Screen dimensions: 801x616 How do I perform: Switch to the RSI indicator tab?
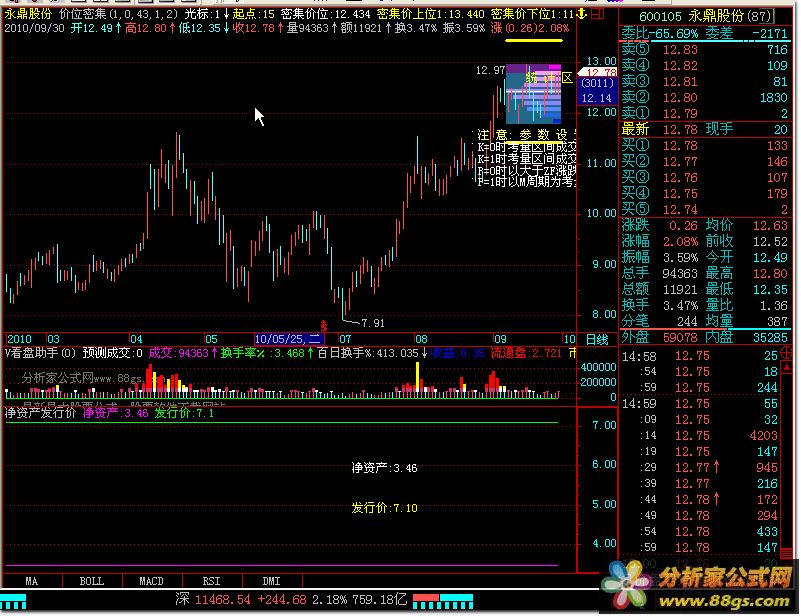click(211, 581)
